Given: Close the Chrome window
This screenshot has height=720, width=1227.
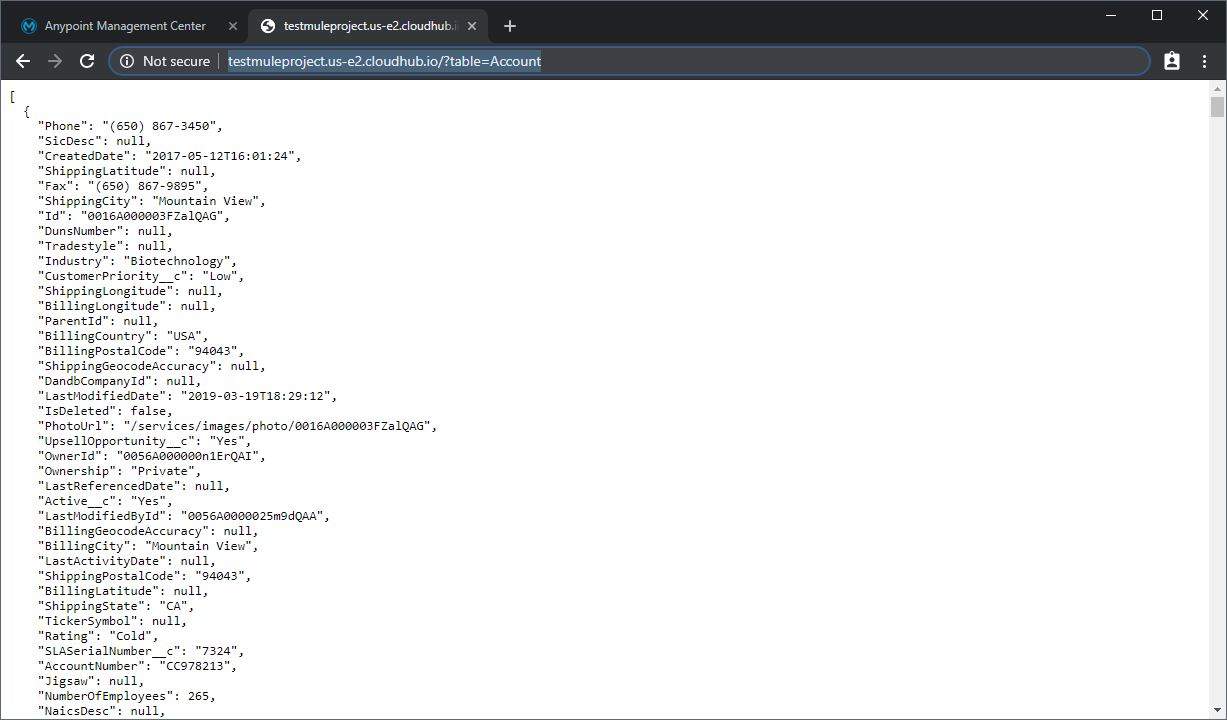Looking at the screenshot, I should [x=1203, y=15].
